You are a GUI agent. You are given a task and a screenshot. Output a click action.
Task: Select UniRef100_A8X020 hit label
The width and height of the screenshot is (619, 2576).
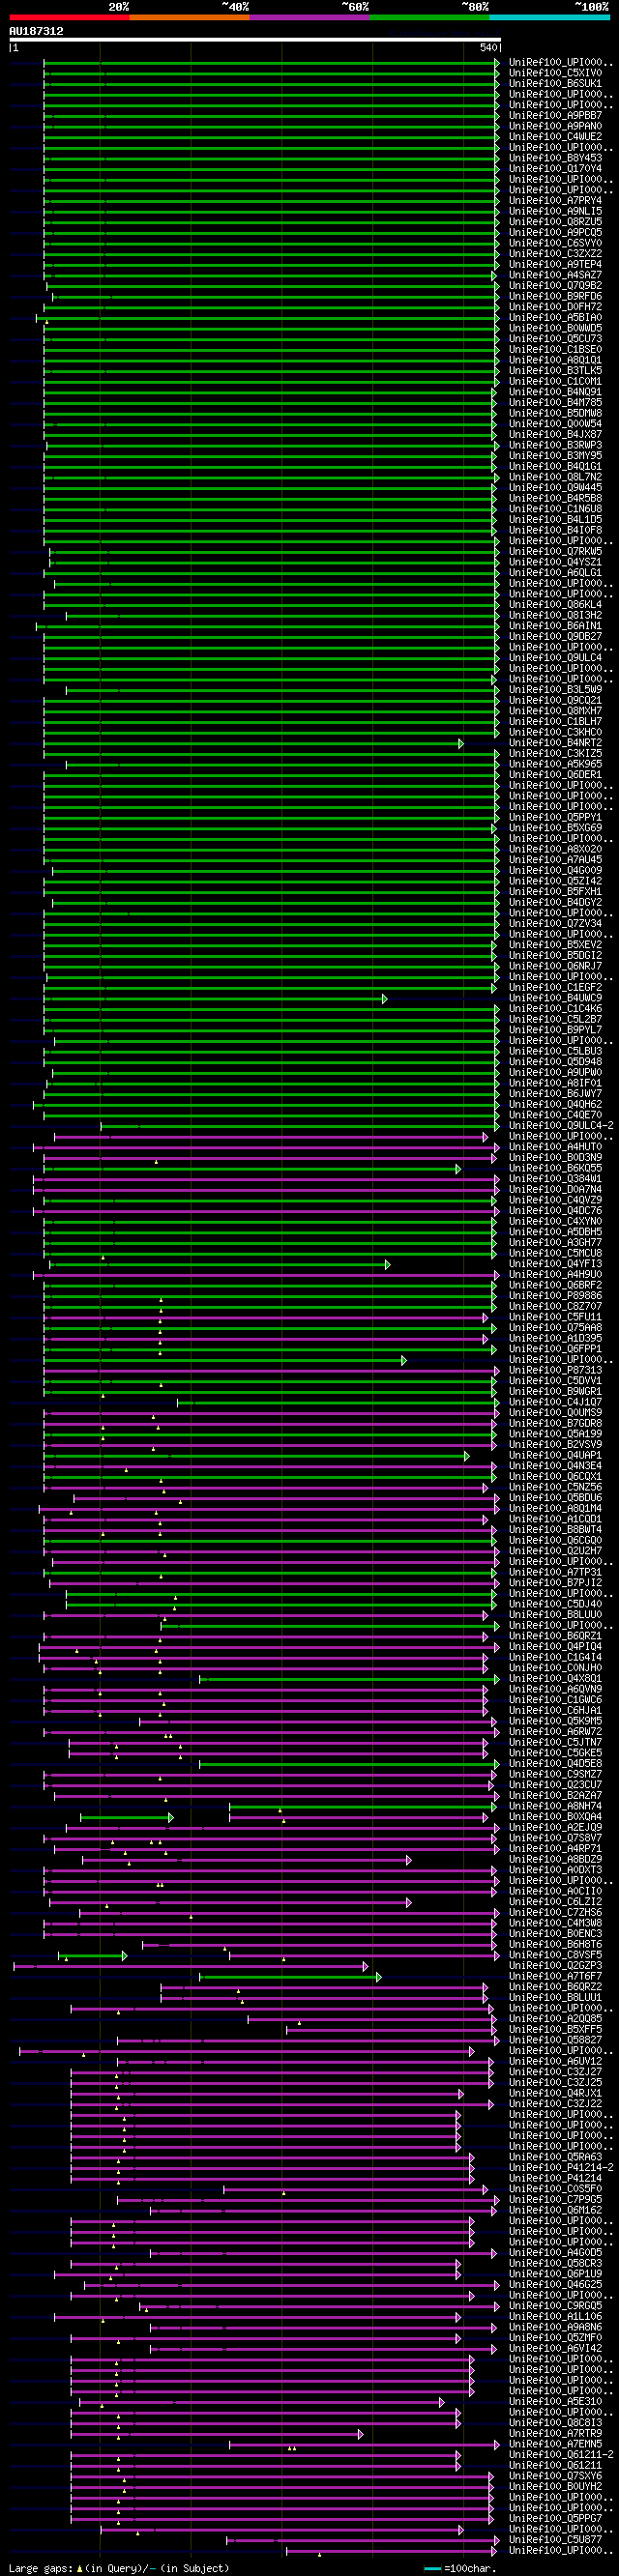tap(555, 849)
